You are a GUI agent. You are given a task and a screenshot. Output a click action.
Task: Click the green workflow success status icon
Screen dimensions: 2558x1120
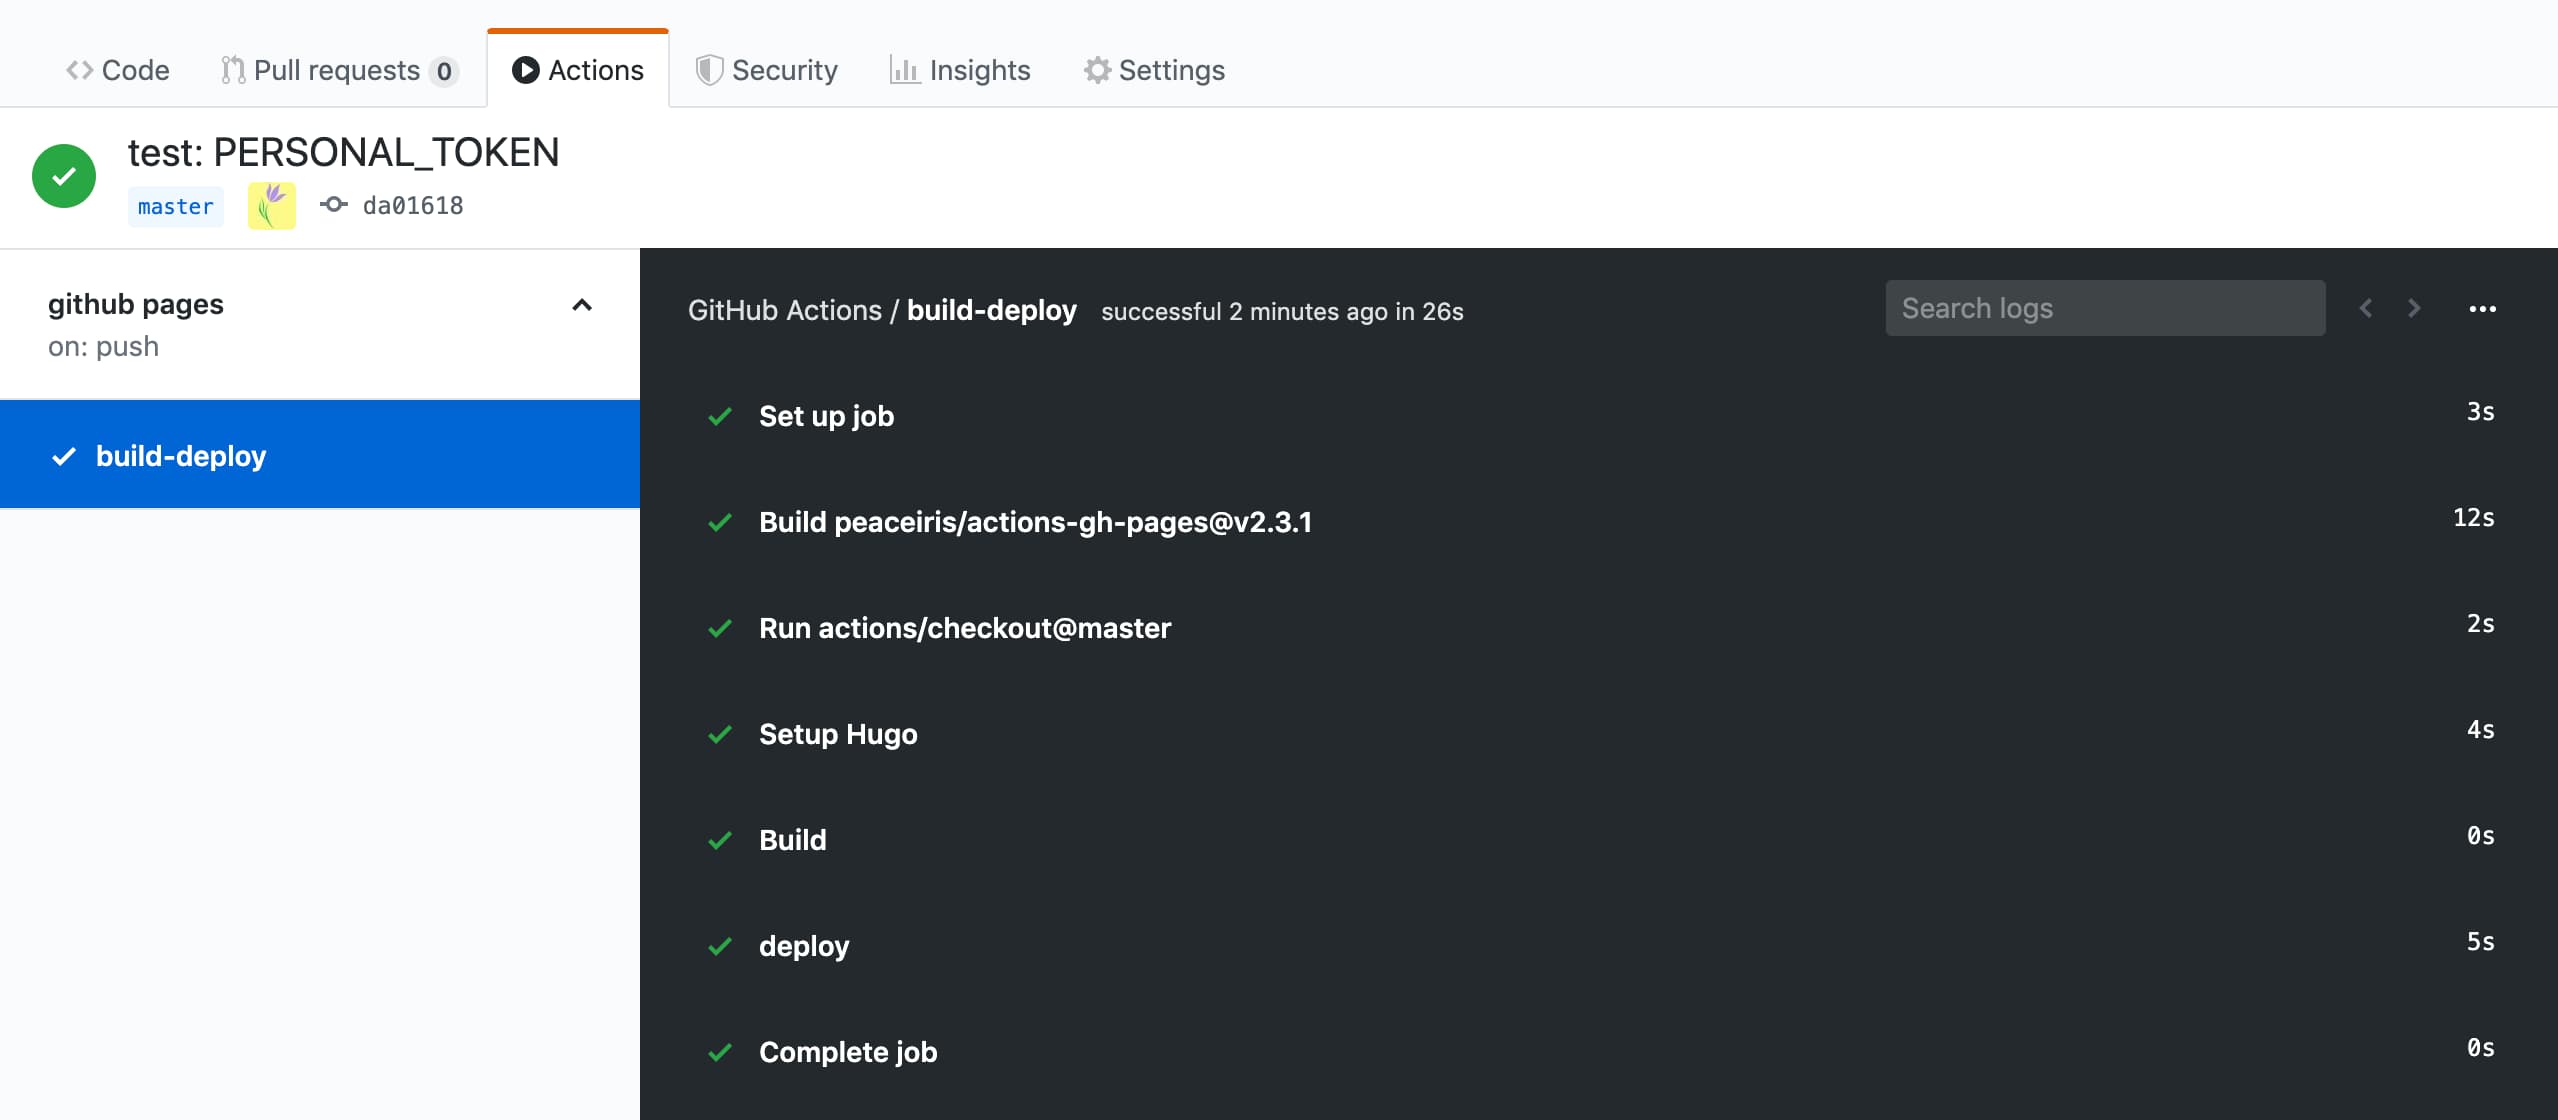[x=64, y=176]
